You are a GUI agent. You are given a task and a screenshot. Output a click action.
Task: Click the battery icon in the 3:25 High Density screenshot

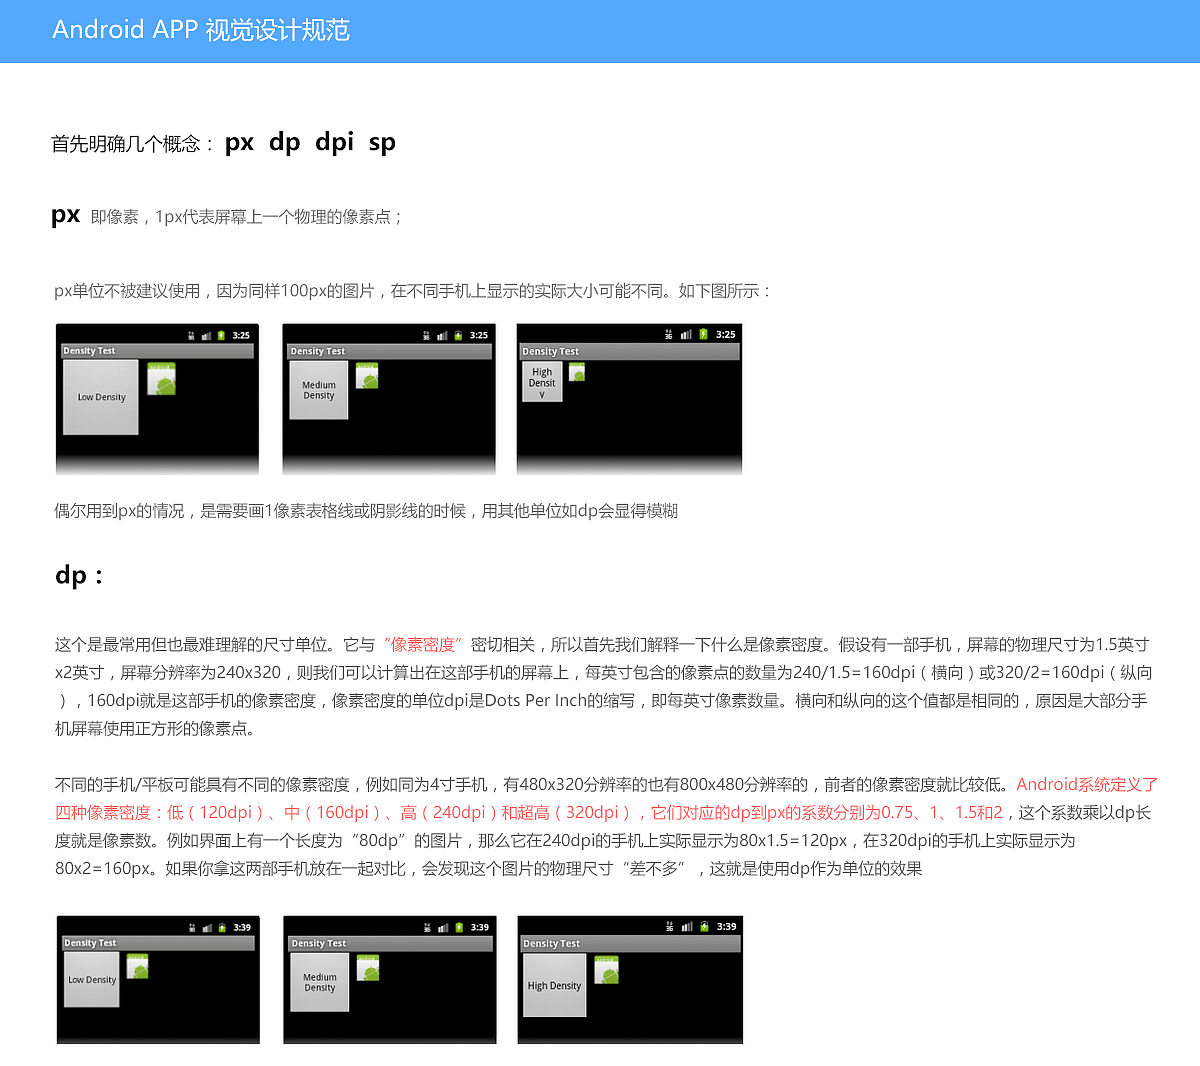click(x=703, y=335)
